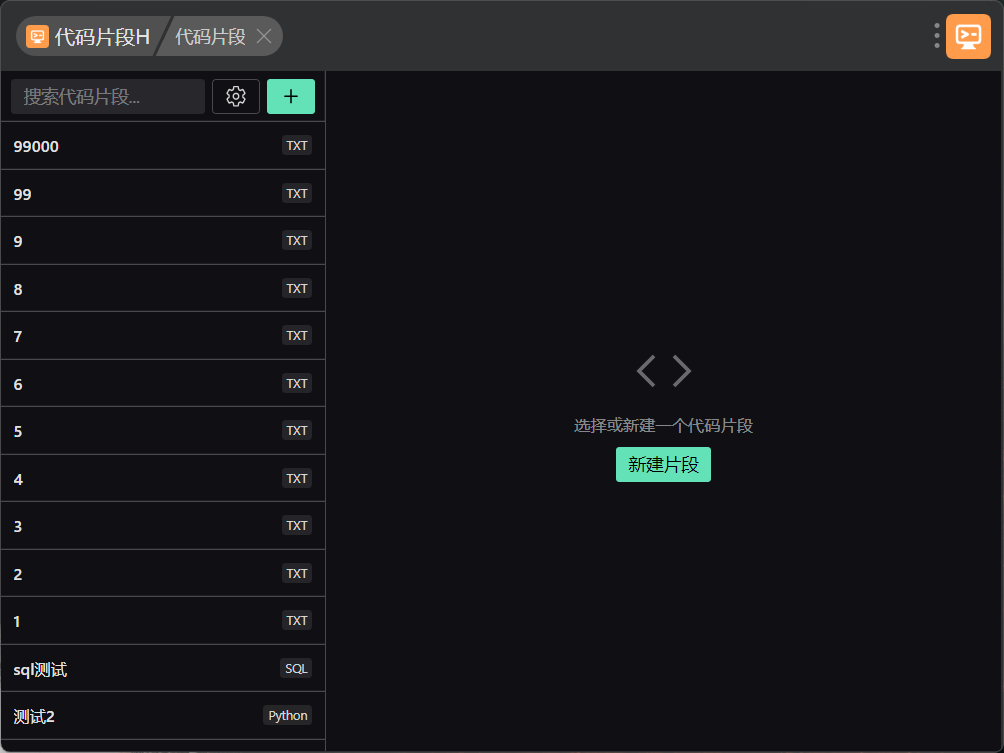Click the TXT tag on row 5

point(296,430)
